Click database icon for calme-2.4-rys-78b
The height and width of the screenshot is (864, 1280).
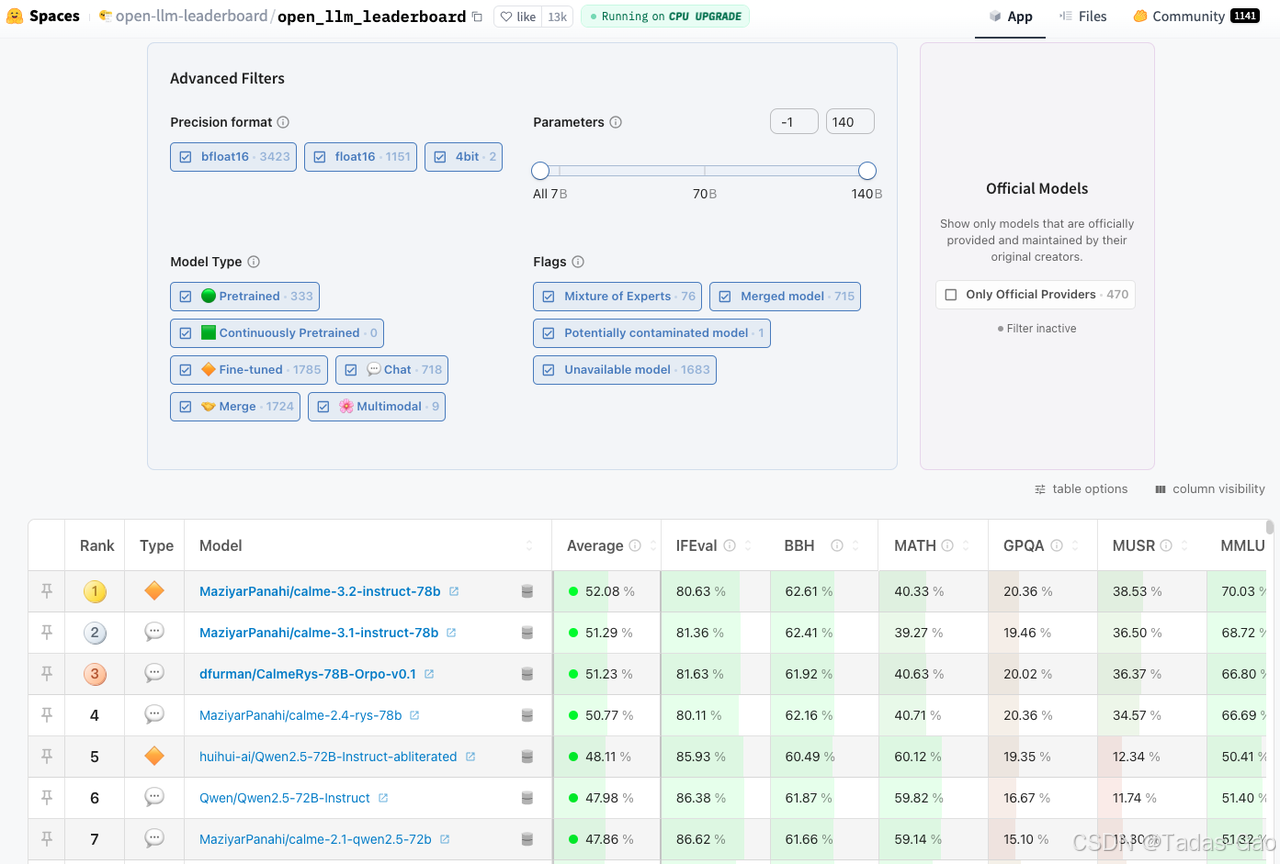[x=527, y=716]
